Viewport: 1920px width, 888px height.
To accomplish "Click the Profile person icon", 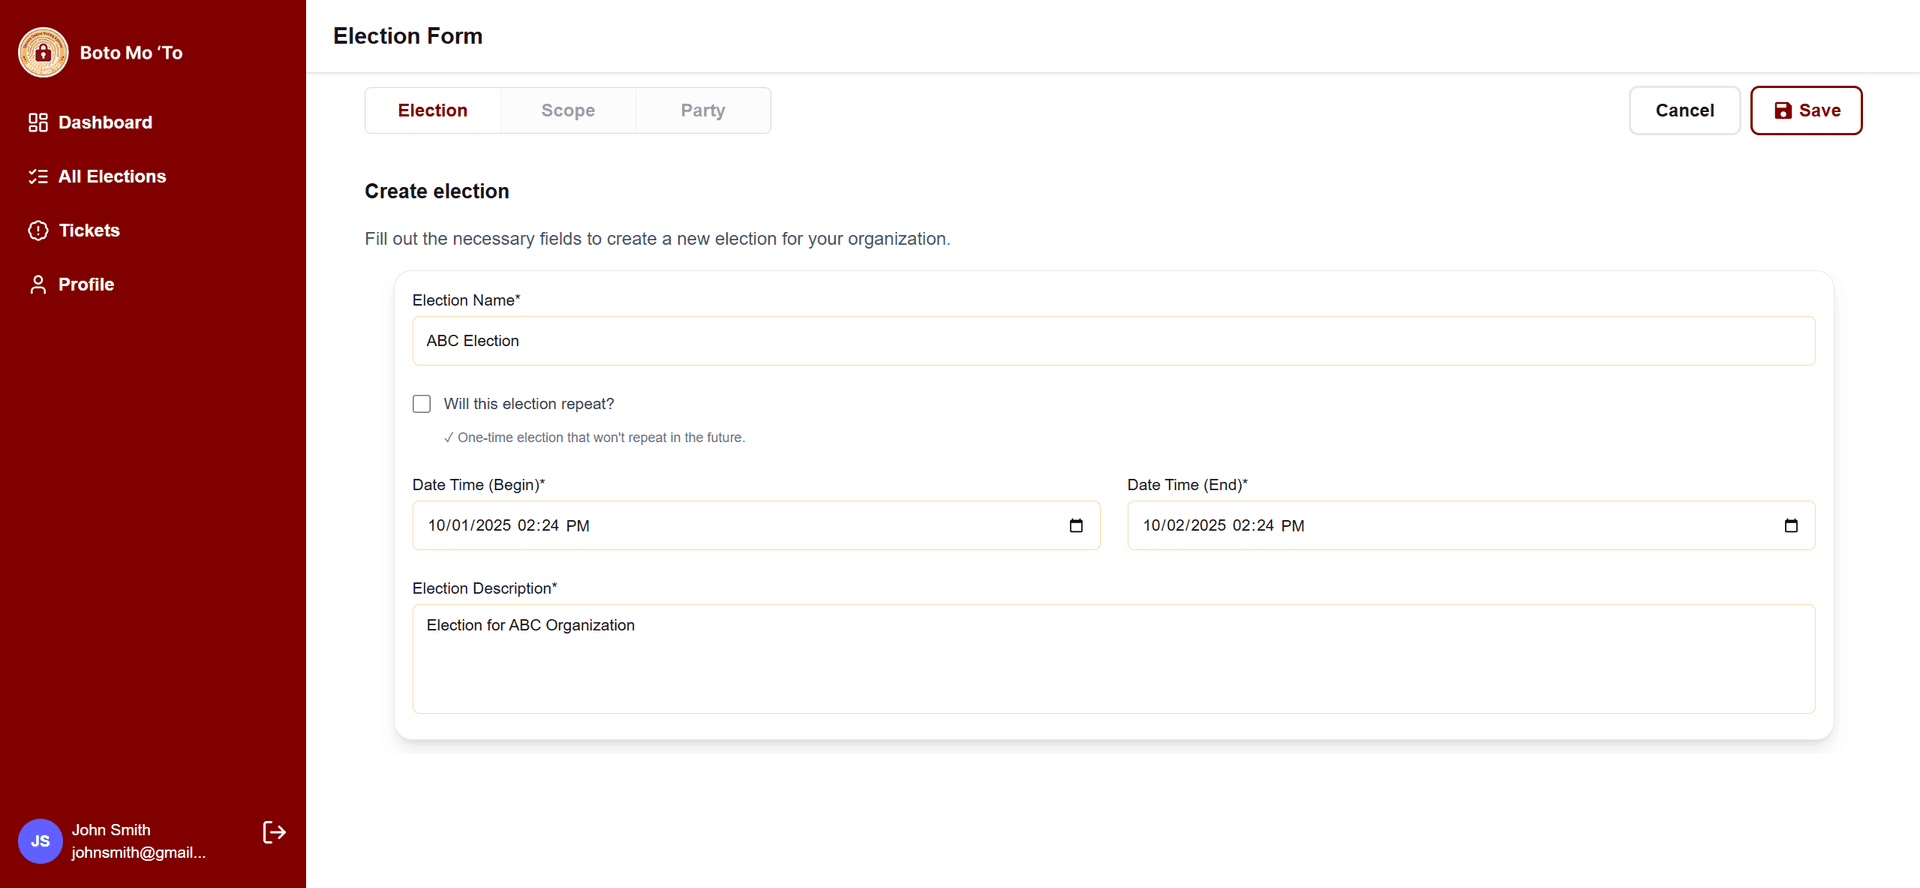I will pos(38,285).
